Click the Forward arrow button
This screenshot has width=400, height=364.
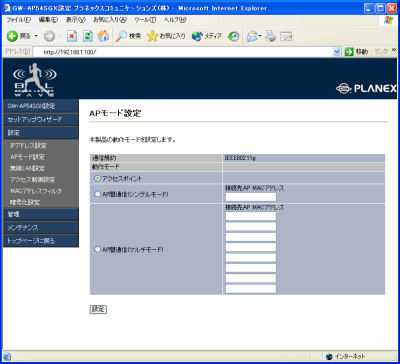[49, 36]
